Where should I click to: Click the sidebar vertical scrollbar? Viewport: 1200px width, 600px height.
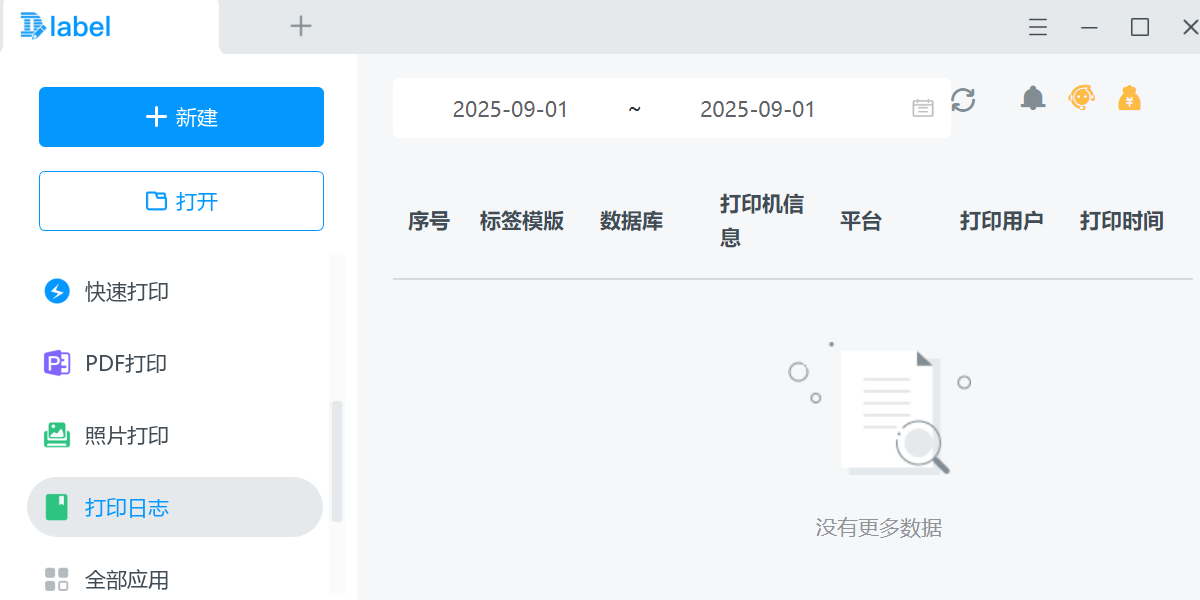click(337, 461)
